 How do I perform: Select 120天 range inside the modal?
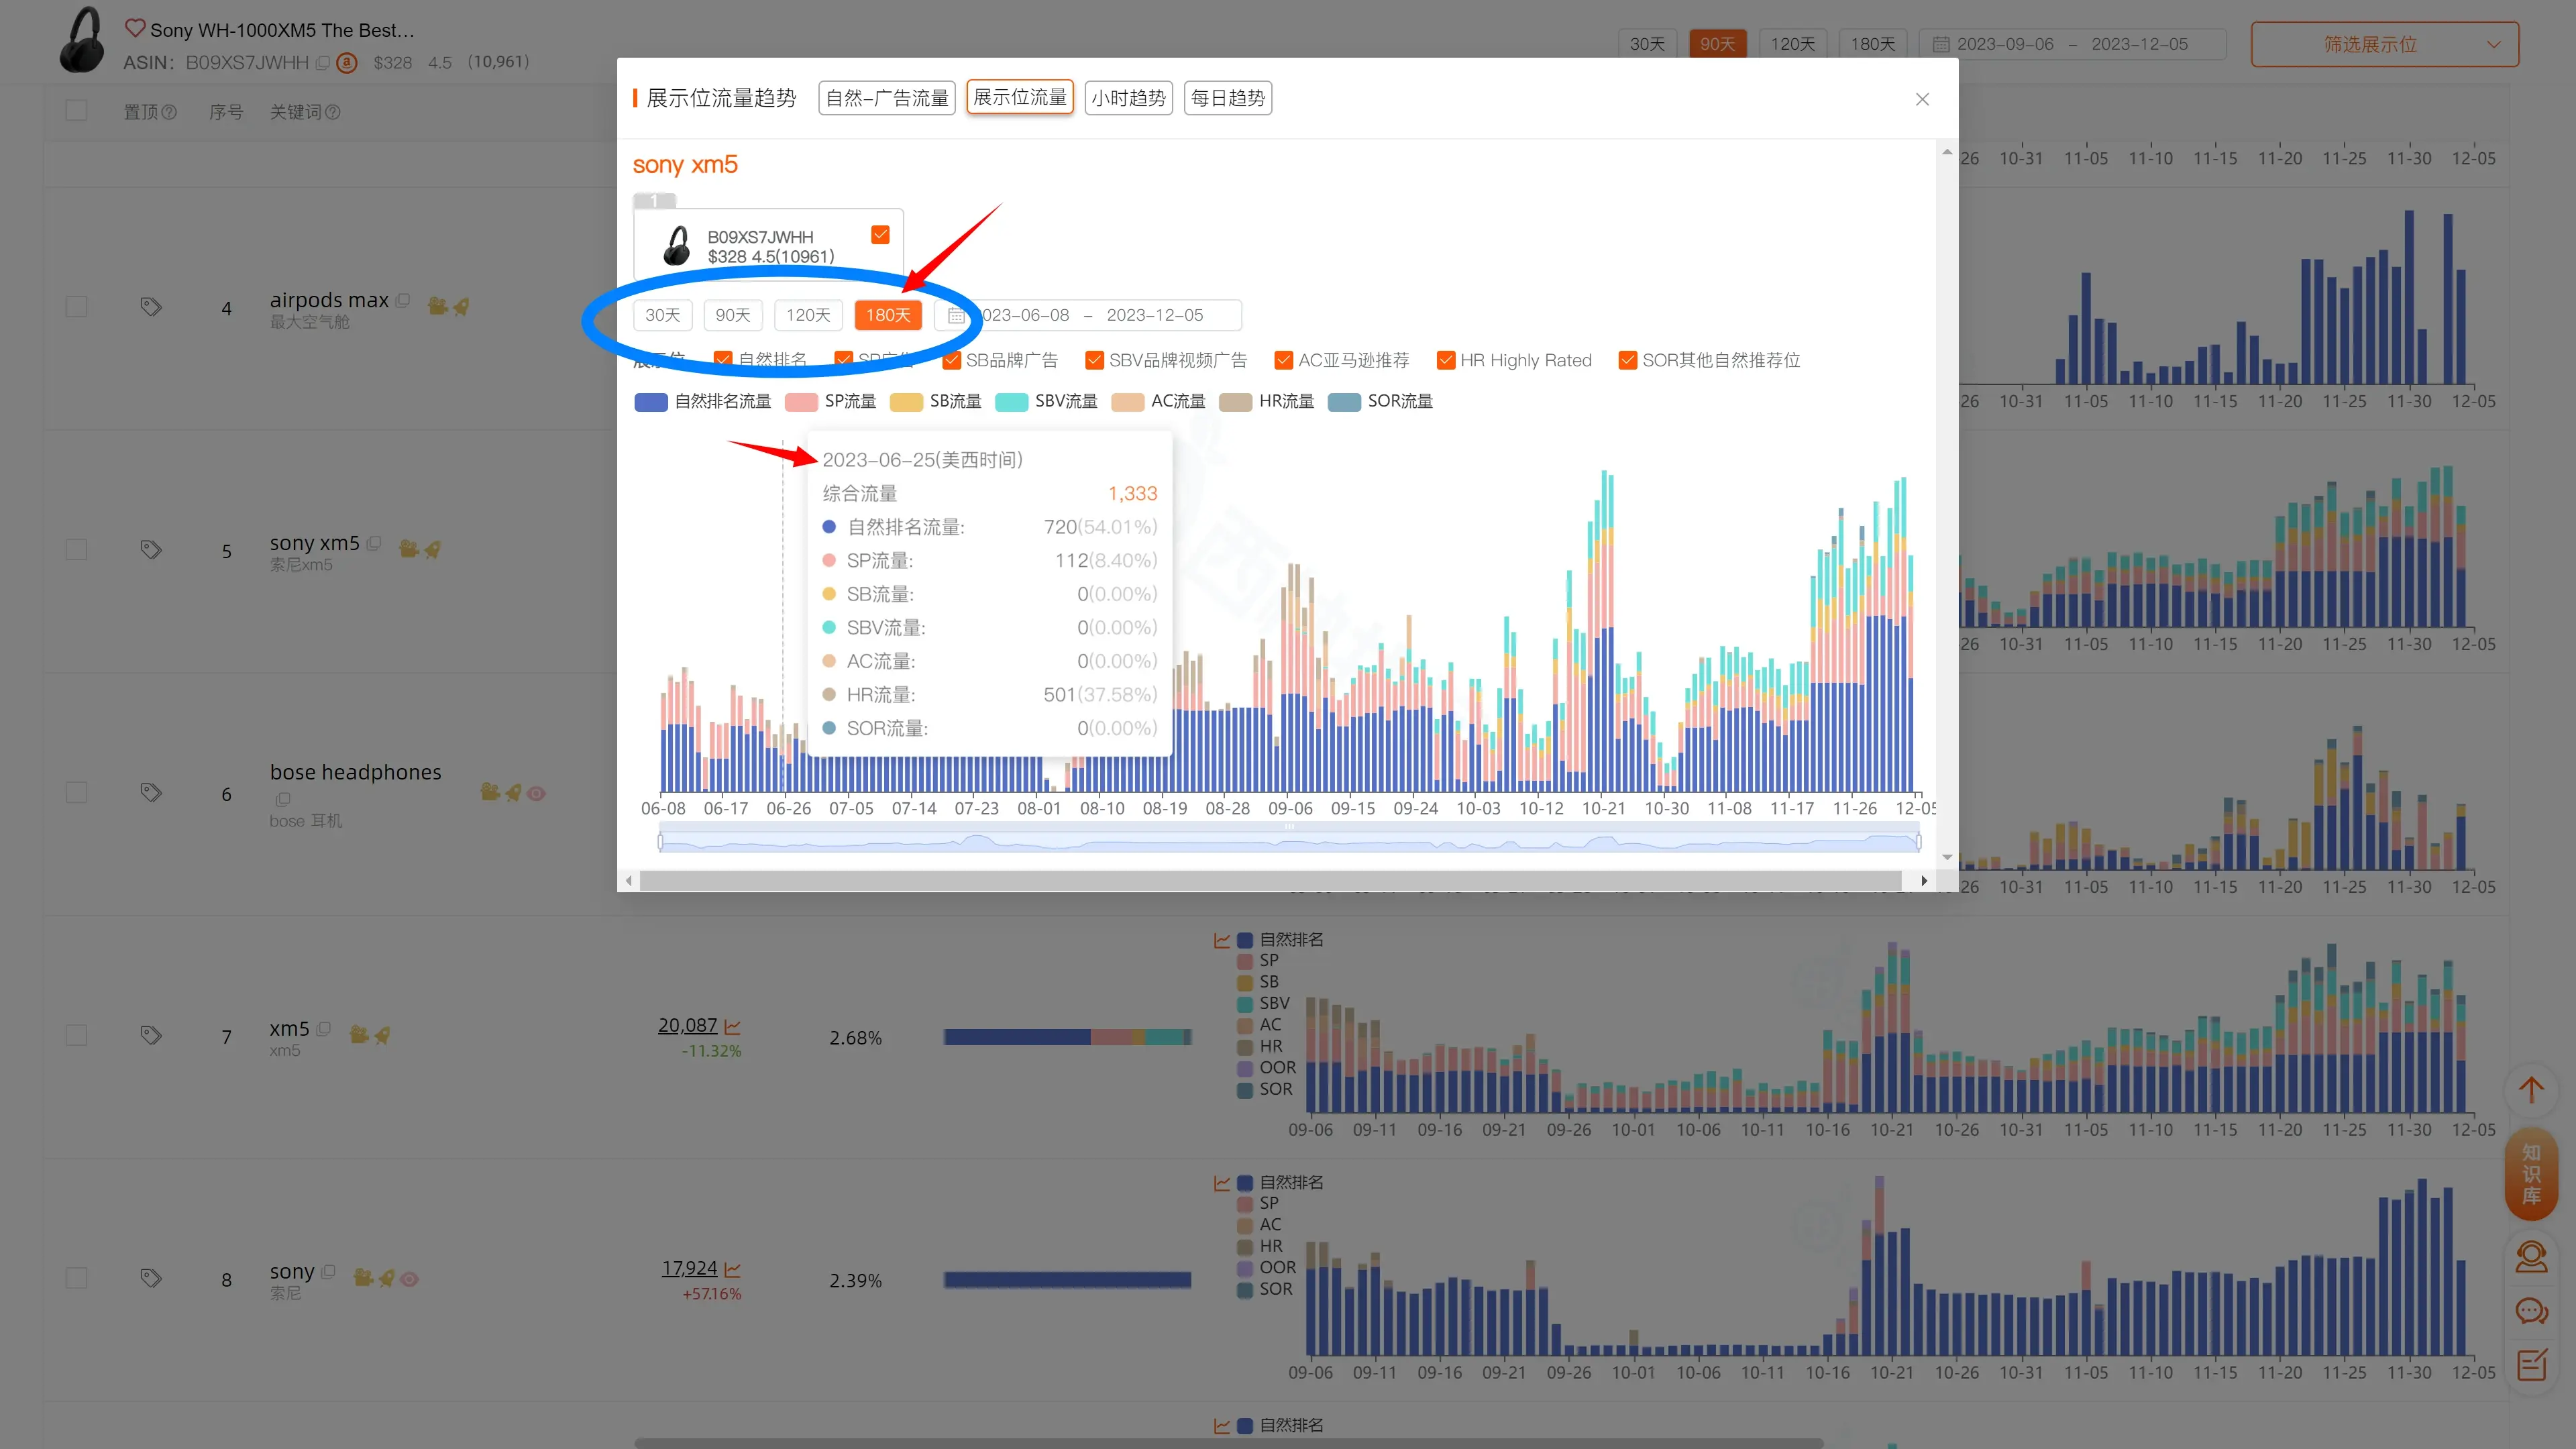tap(808, 315)
